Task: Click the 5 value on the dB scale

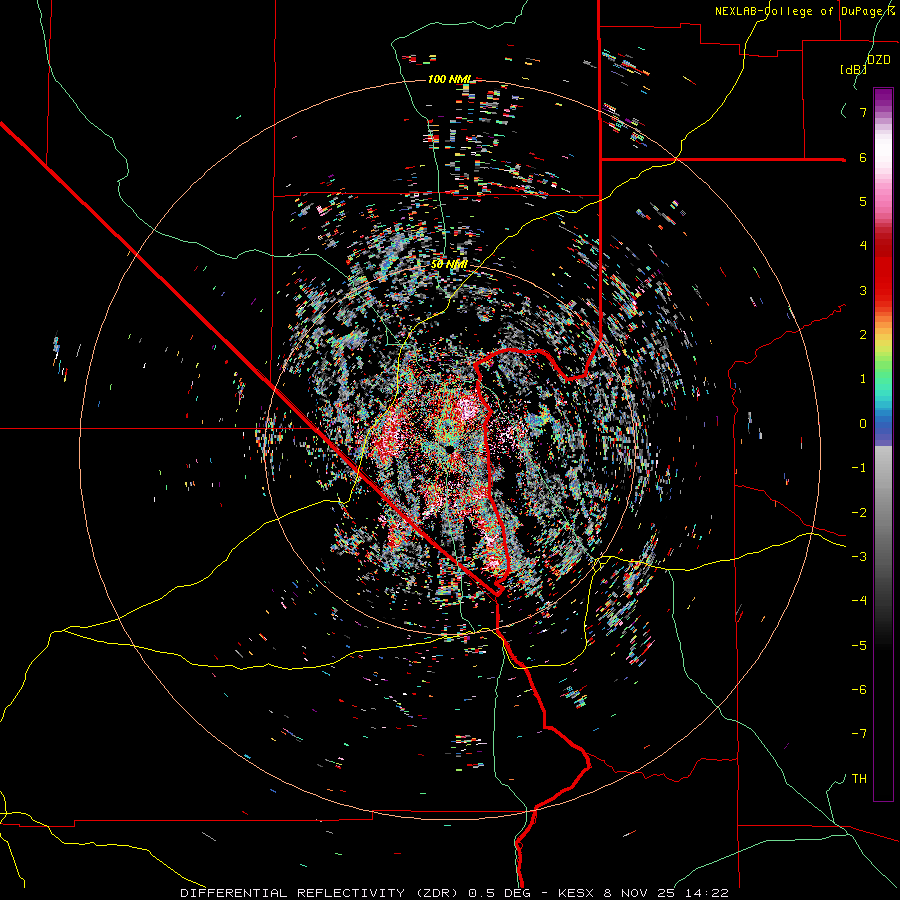Action: pos(863,201)
